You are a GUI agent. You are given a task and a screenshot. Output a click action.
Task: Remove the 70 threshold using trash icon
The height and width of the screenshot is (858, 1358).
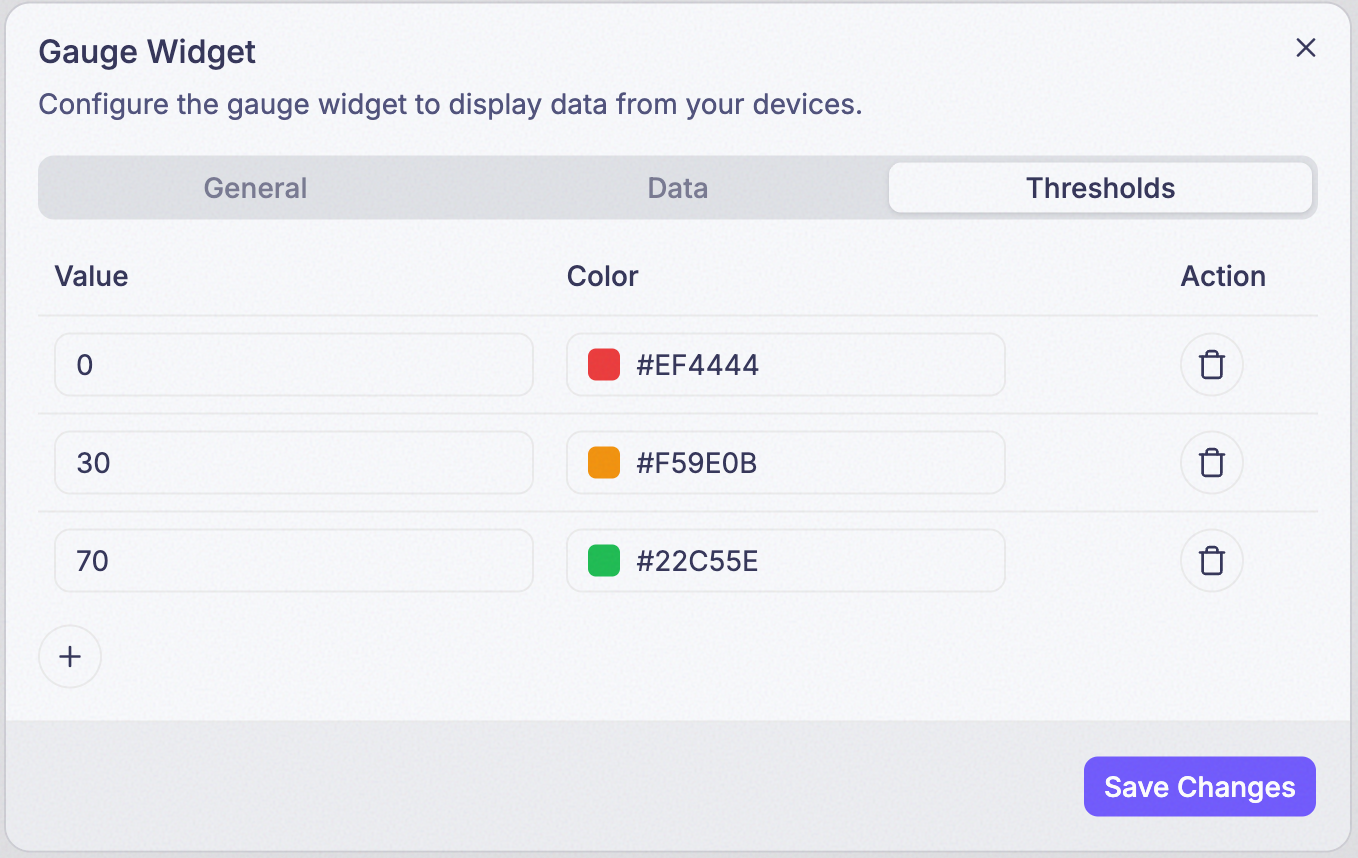coord(1212,561)
